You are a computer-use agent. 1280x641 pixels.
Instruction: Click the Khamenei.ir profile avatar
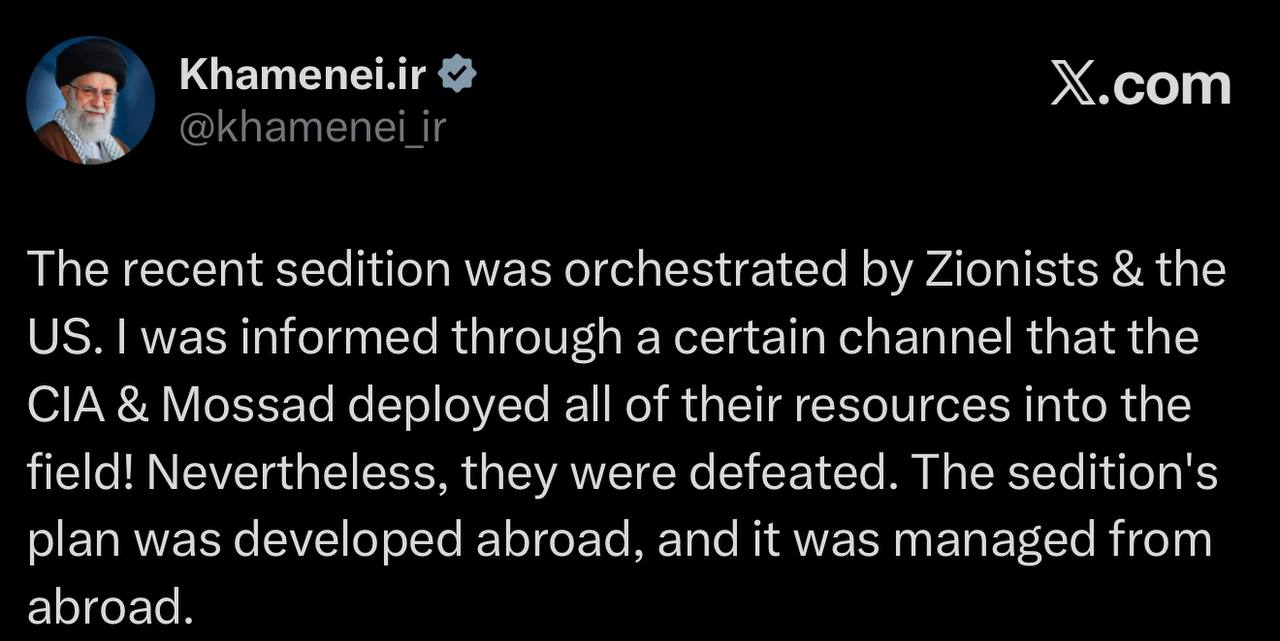click(90, 100)
